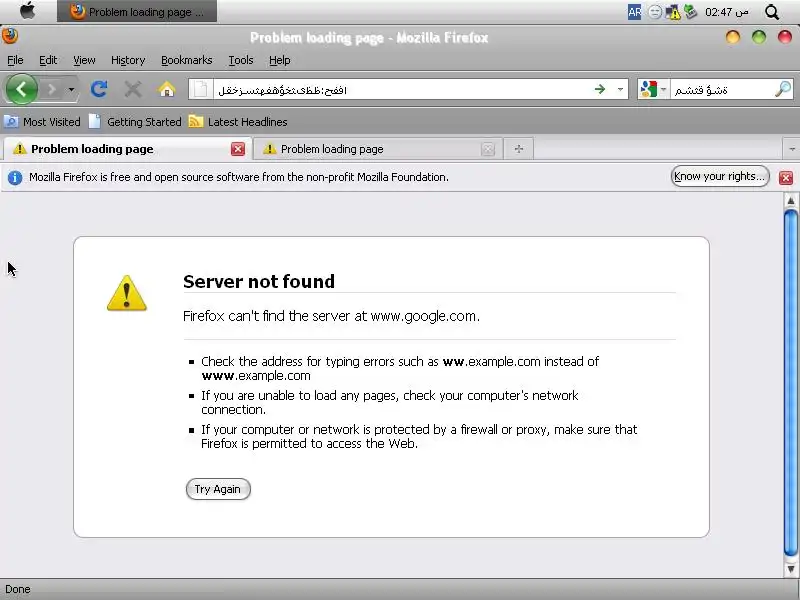Switch to Firefox taskbar entry Problem loading page
The height and width of the screenshot is (600, 800).
[x=137, y=12]
